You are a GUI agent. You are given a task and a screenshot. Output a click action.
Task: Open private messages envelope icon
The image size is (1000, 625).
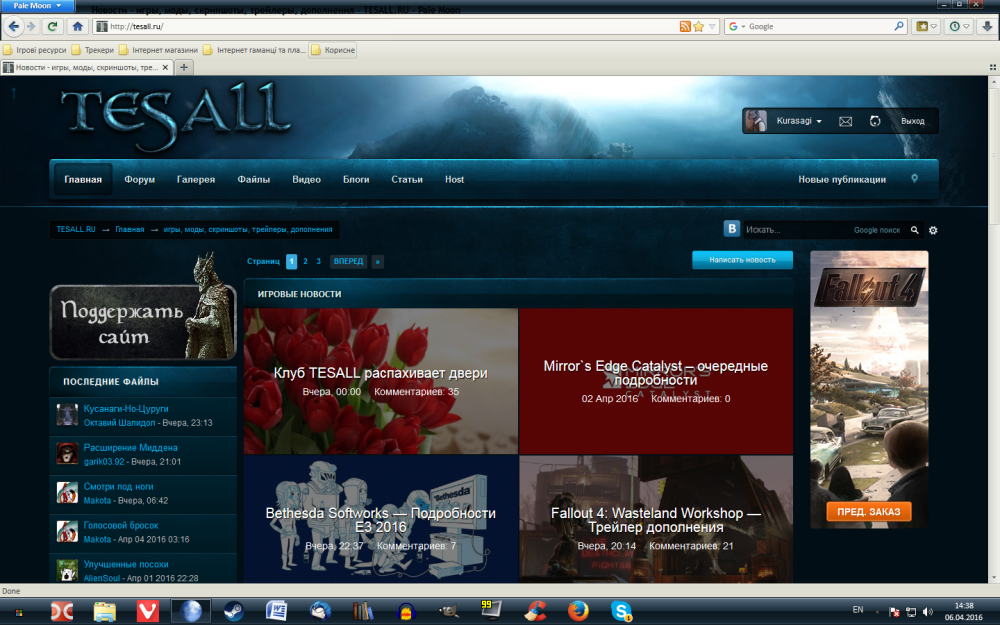coord(845,121)
